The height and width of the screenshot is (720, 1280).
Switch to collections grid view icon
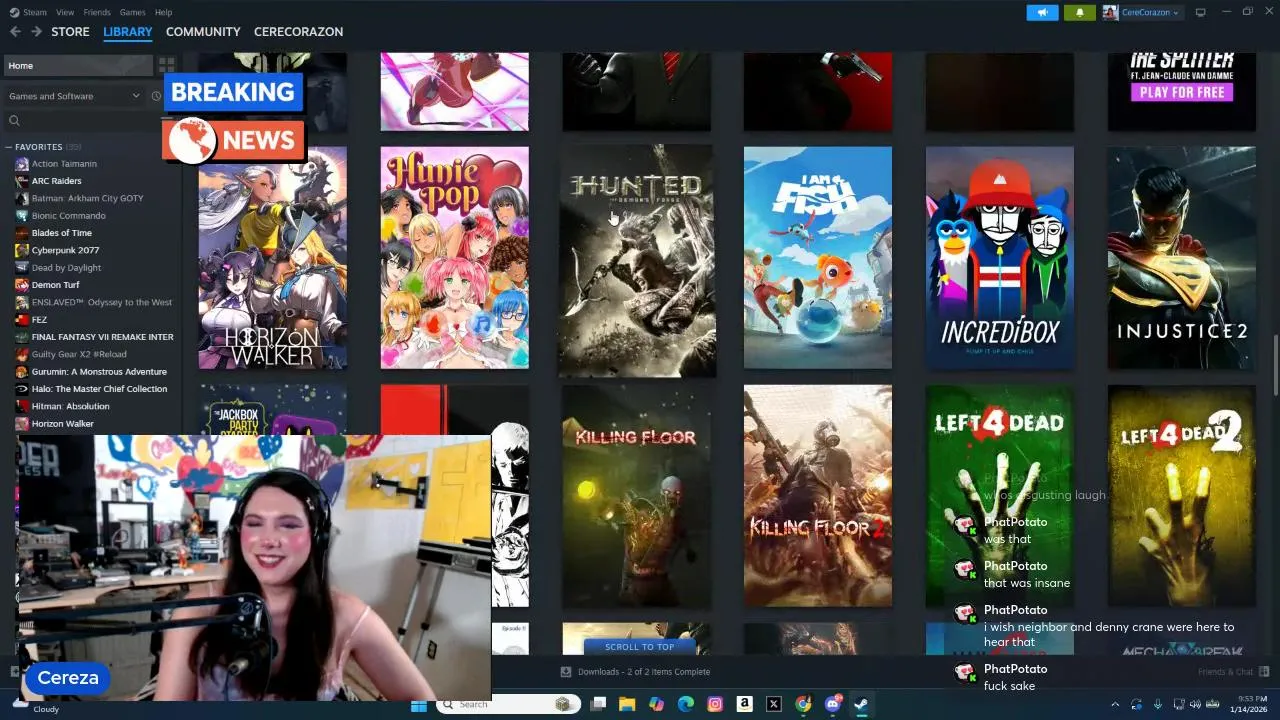pyautogui.click(x=166, y=65)
